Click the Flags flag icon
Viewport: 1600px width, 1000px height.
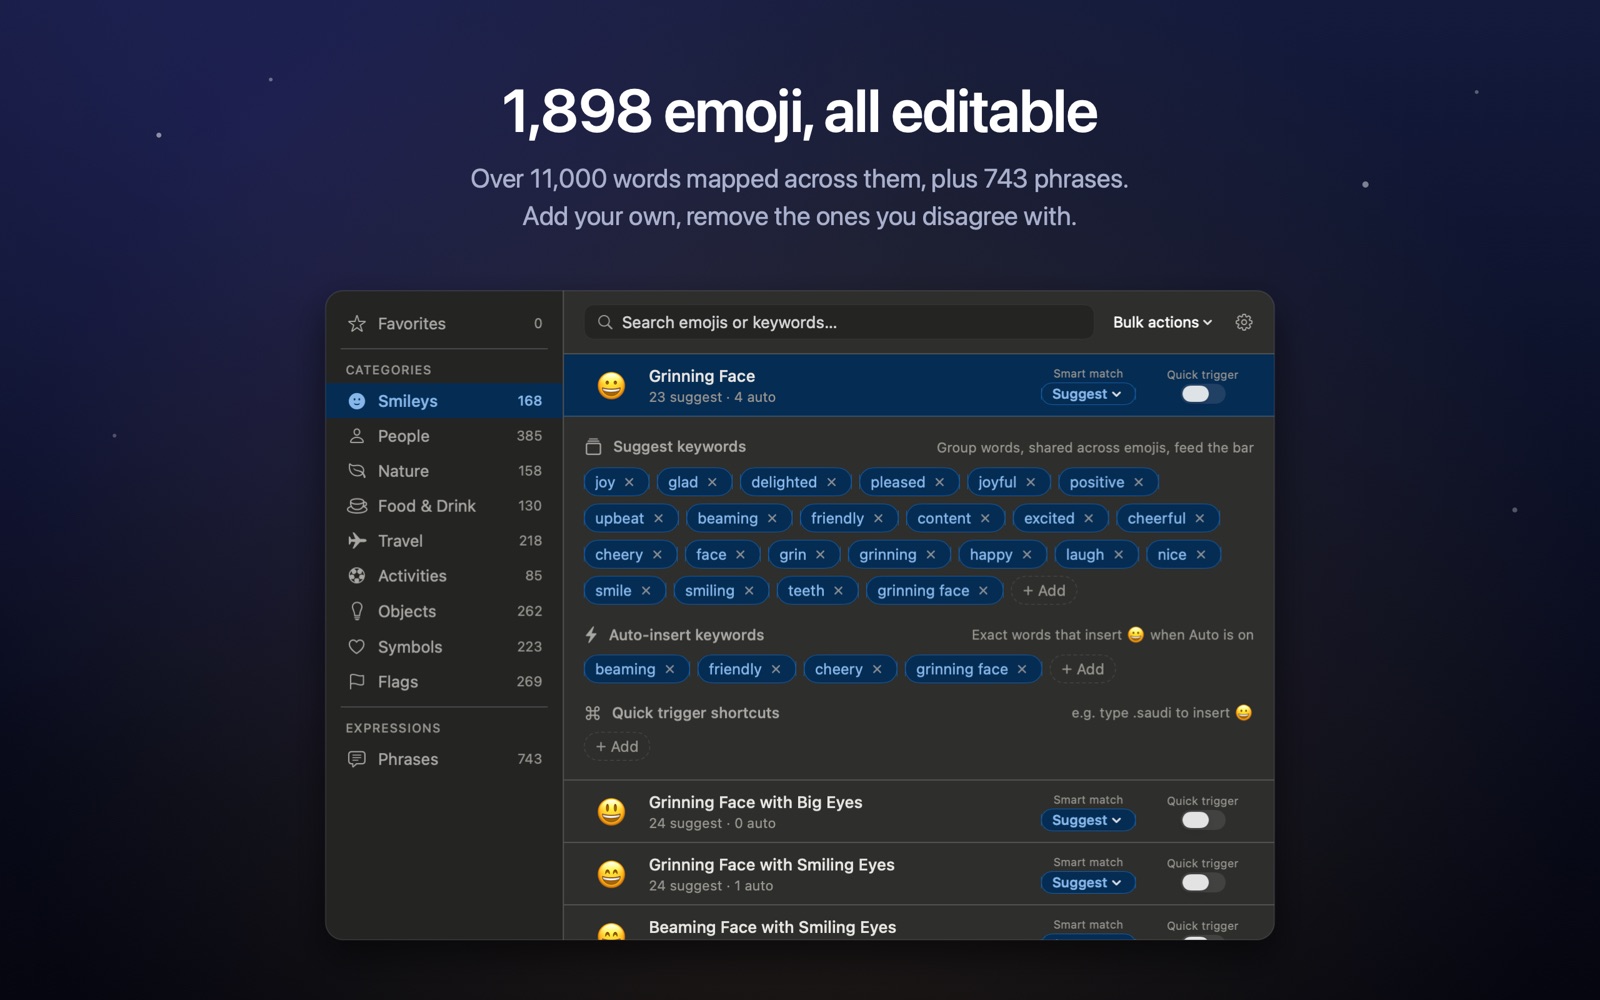coord(357,682)
